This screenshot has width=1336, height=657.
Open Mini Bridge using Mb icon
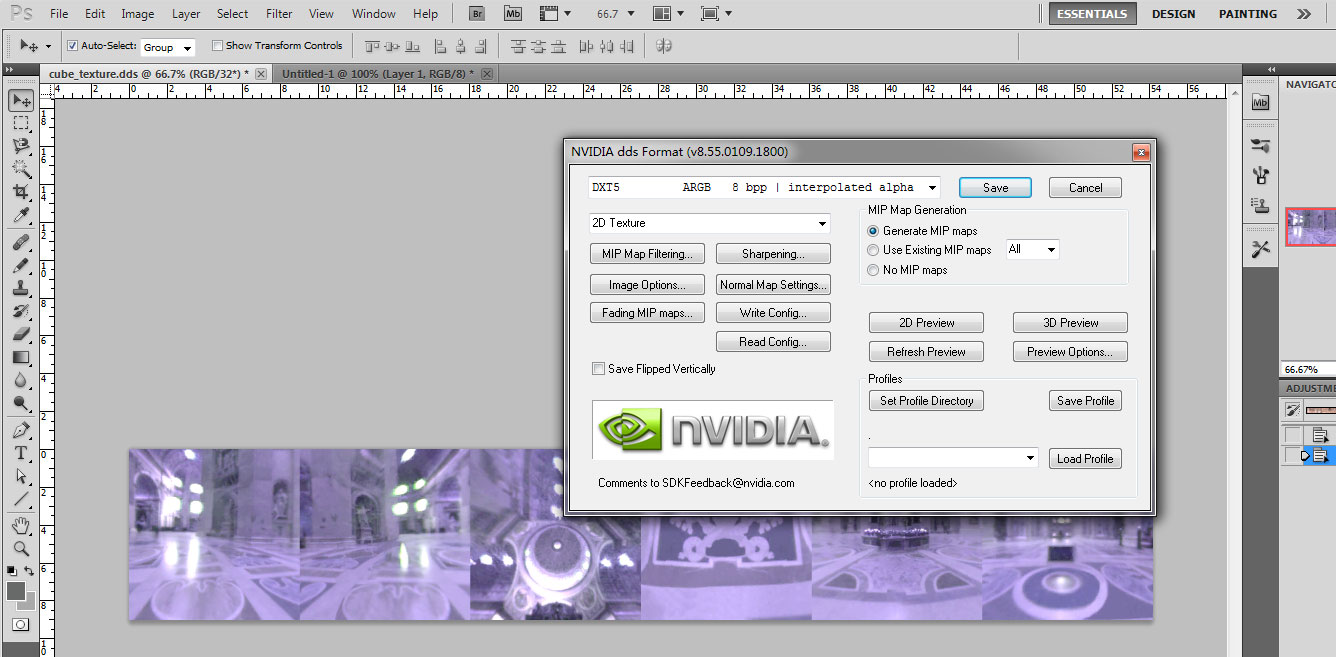[512, 14]
